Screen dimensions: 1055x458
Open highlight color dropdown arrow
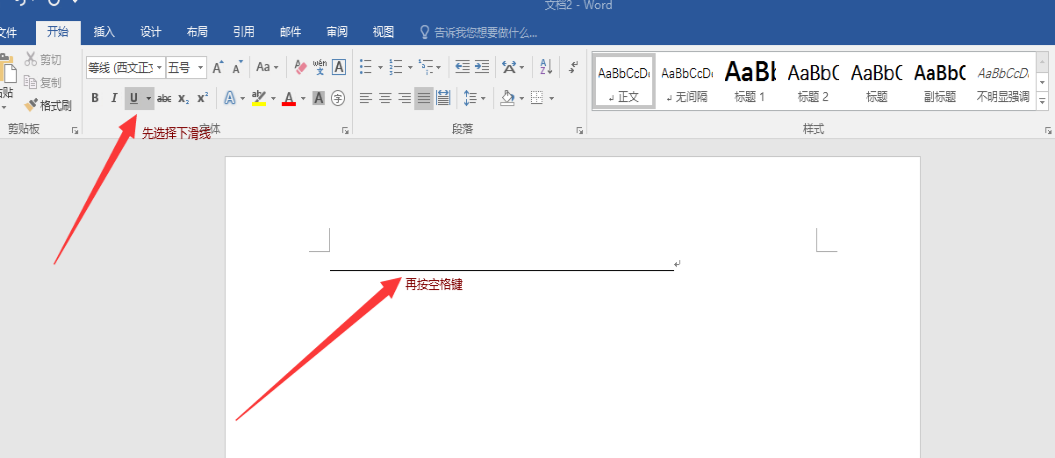tap(273, 99)
